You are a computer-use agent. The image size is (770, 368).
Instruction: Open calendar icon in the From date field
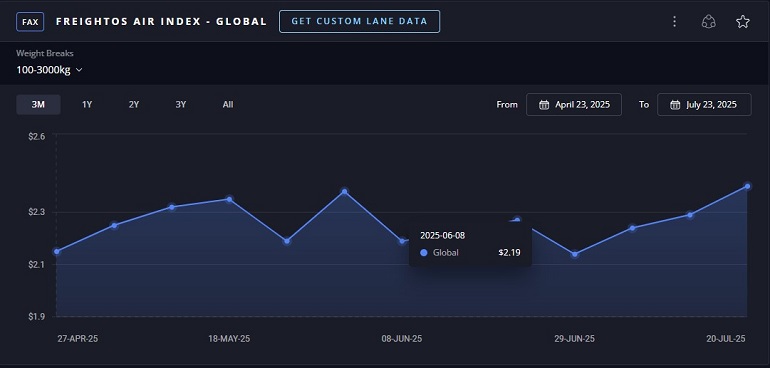544,105
